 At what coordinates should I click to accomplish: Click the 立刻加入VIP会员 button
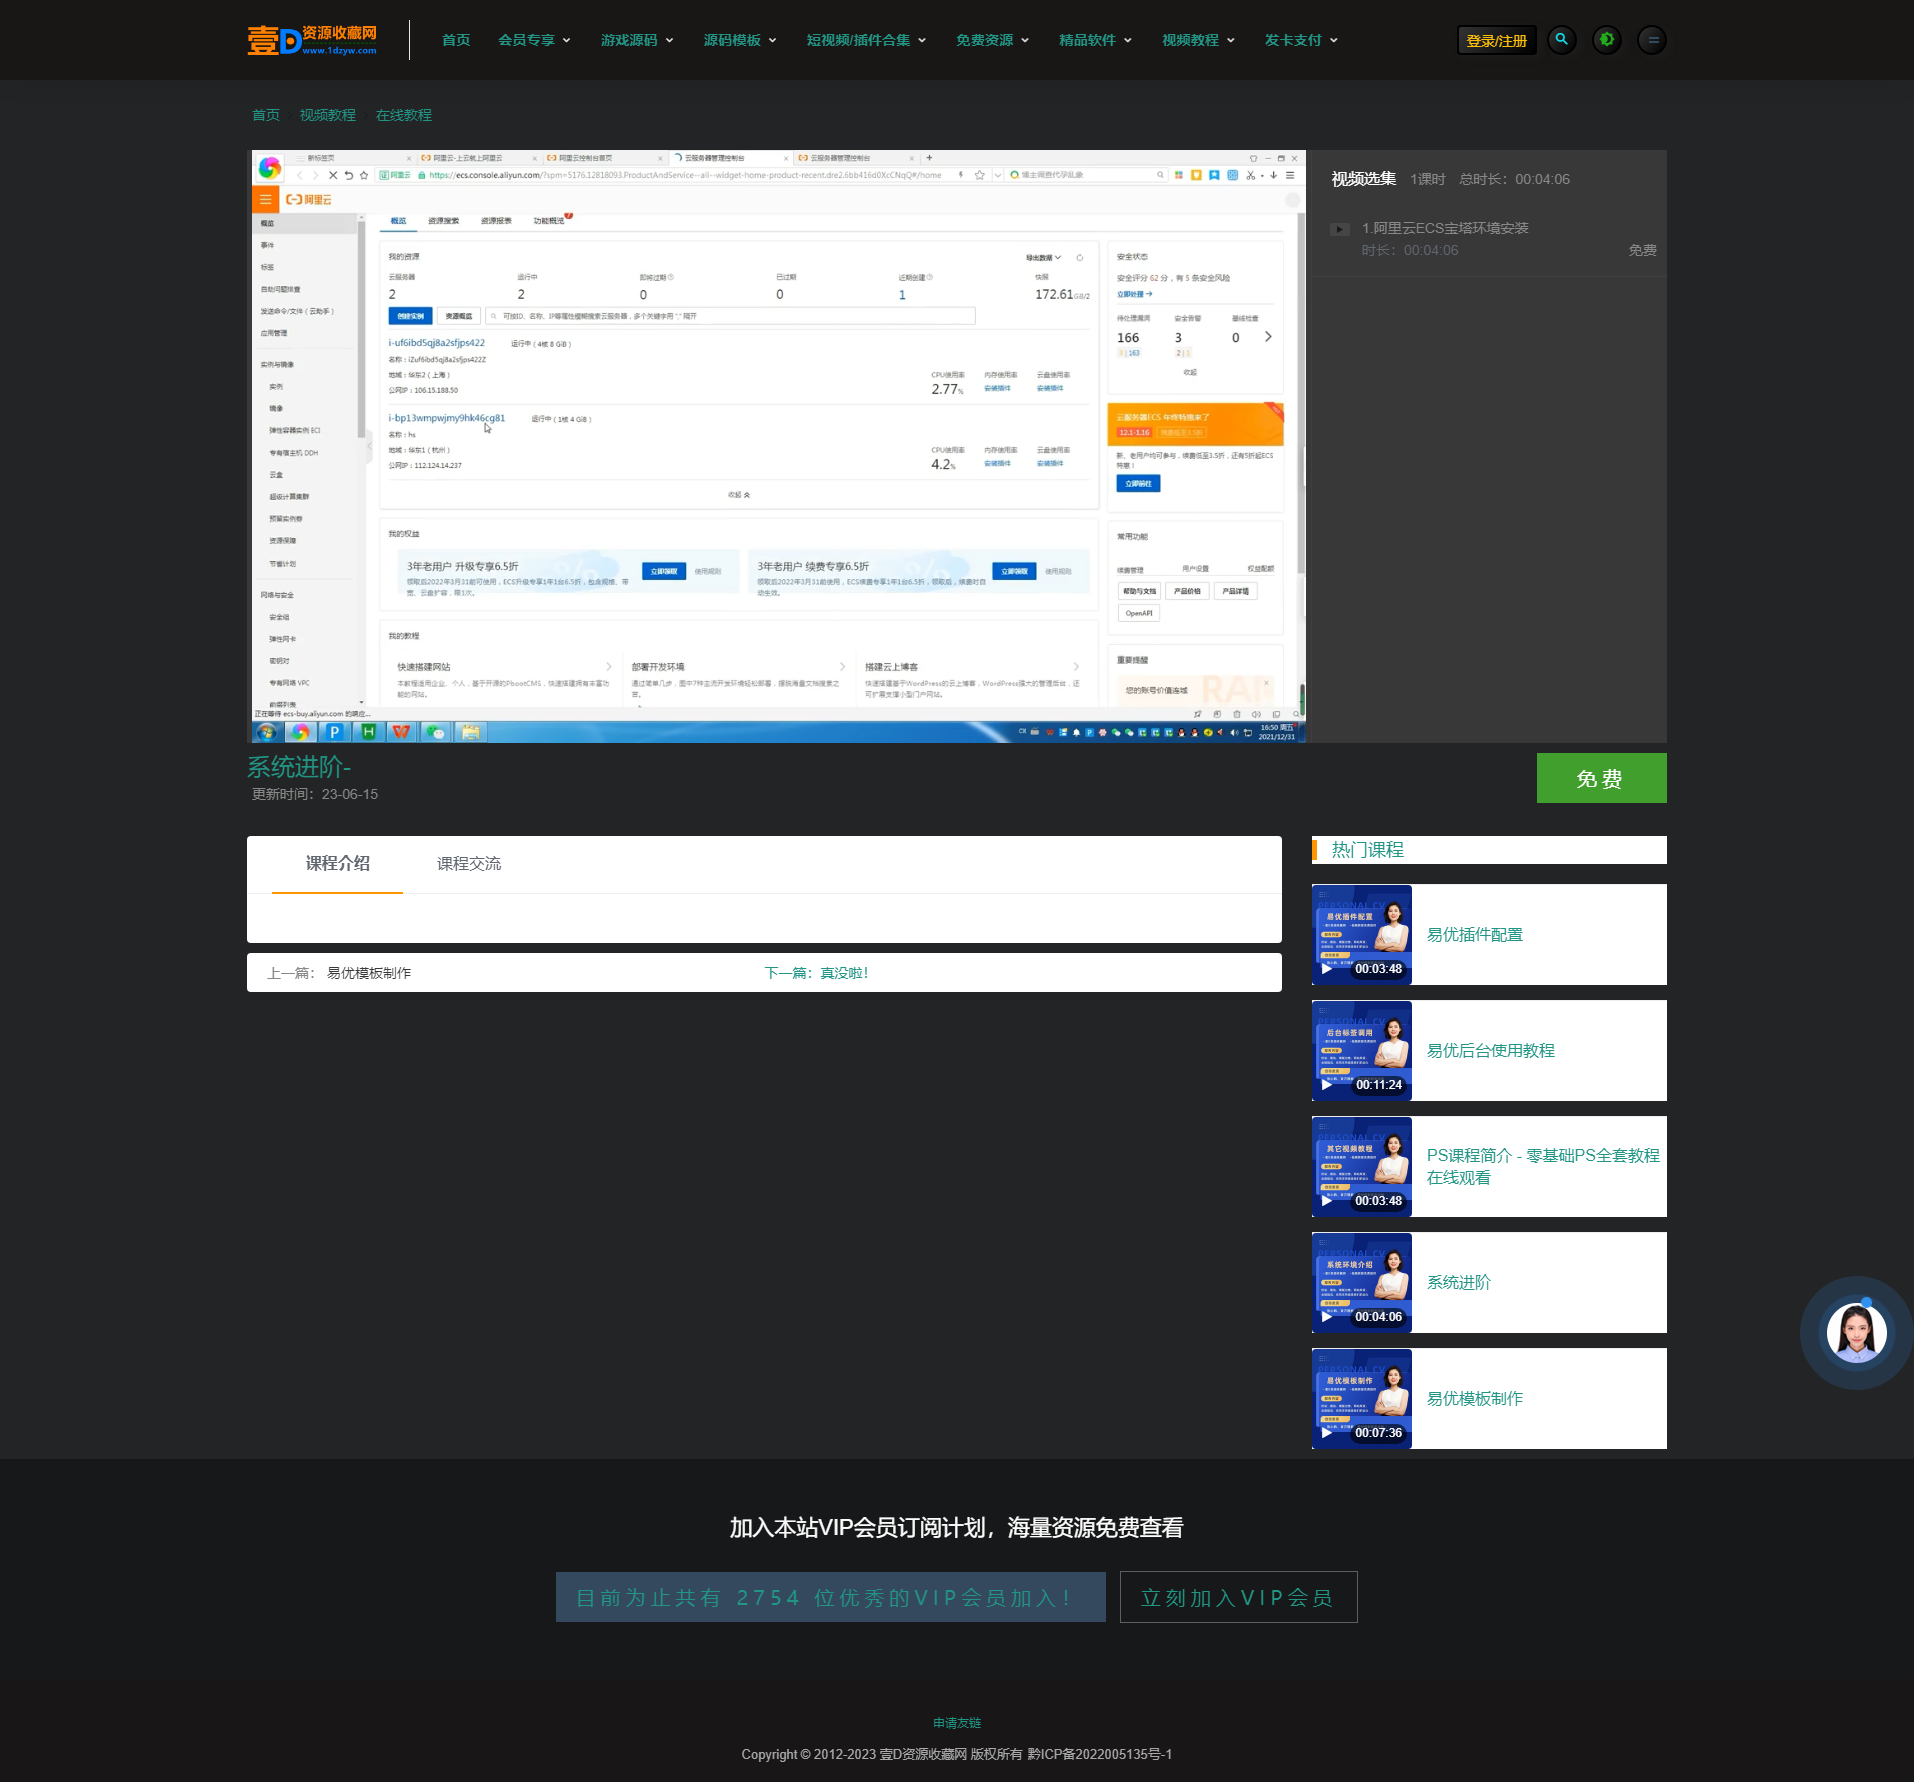coord(1238,1597)
